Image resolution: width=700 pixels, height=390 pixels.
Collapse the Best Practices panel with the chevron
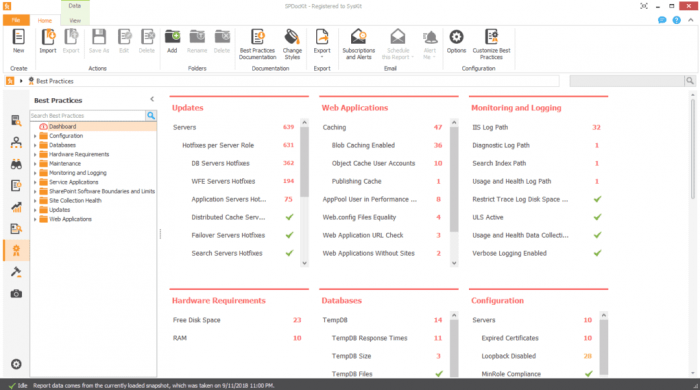coord(152,100)
